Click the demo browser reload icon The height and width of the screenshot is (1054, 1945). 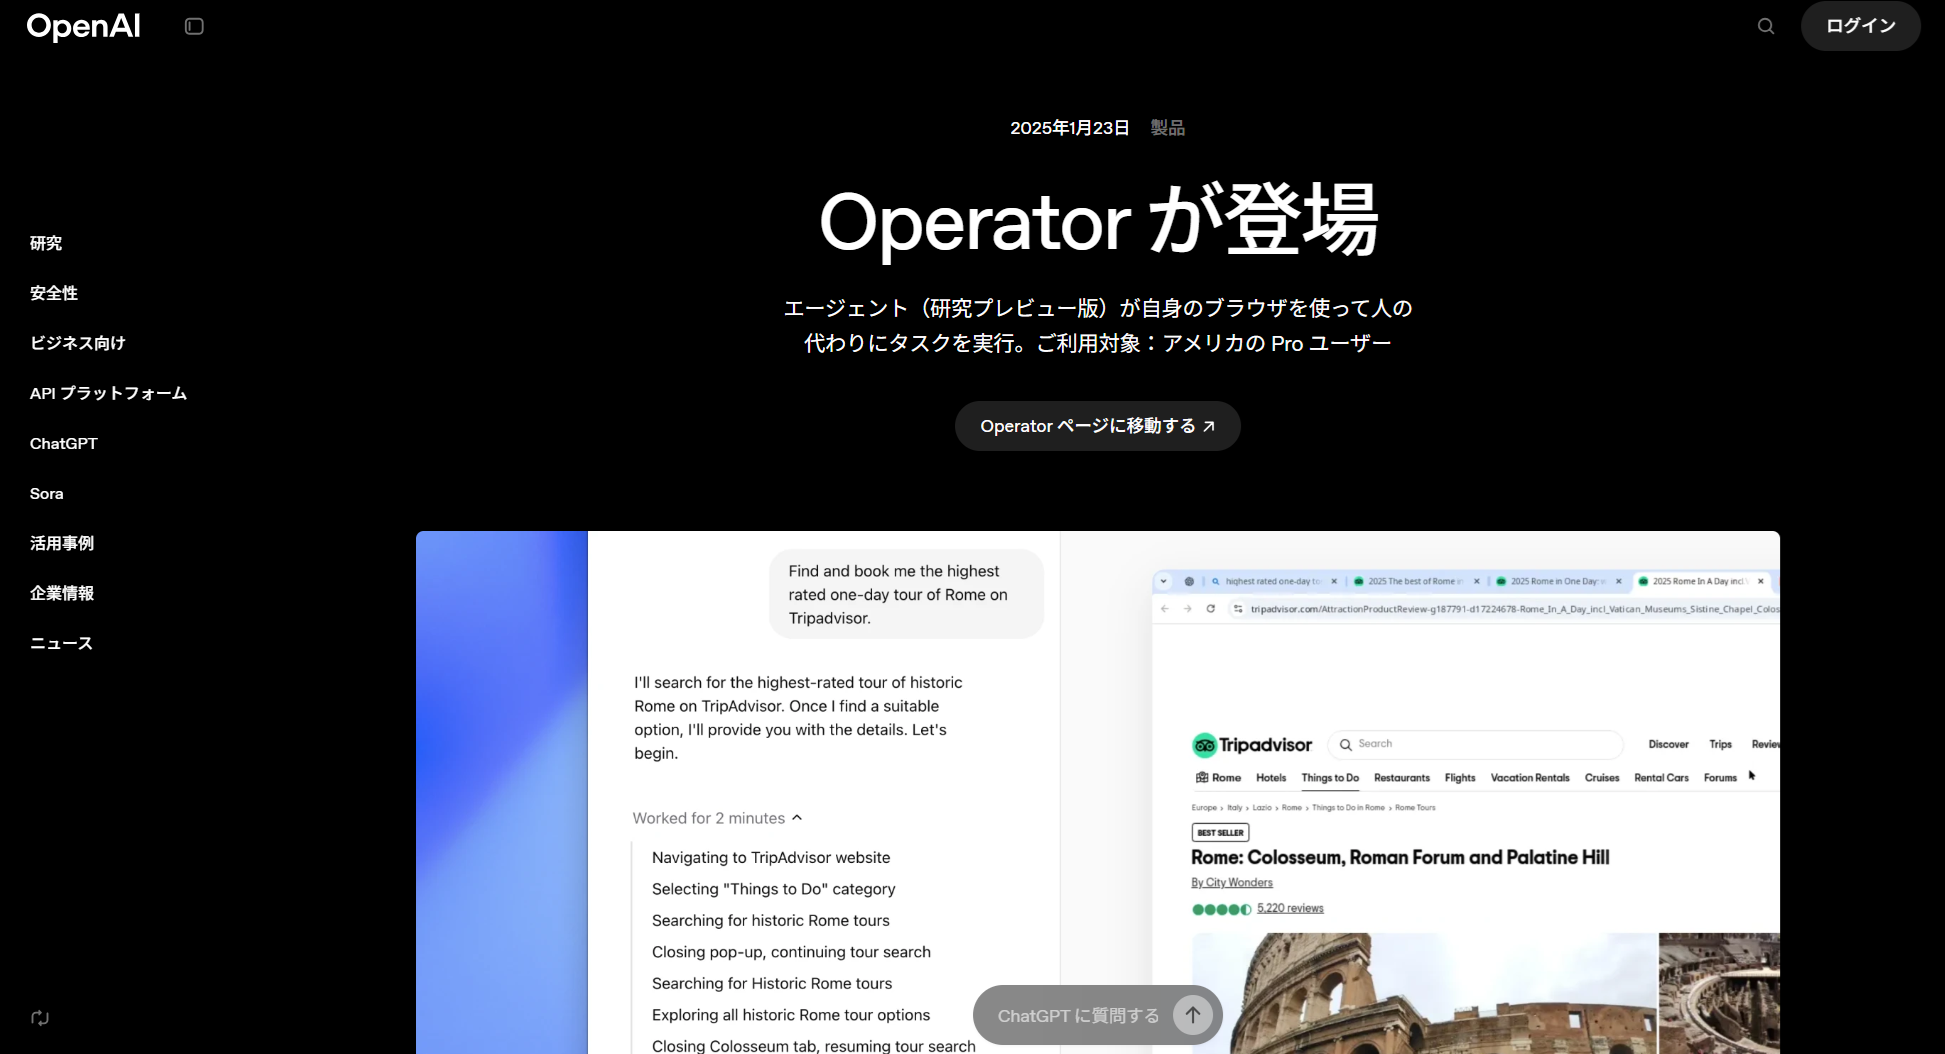tap(1210, 609)
